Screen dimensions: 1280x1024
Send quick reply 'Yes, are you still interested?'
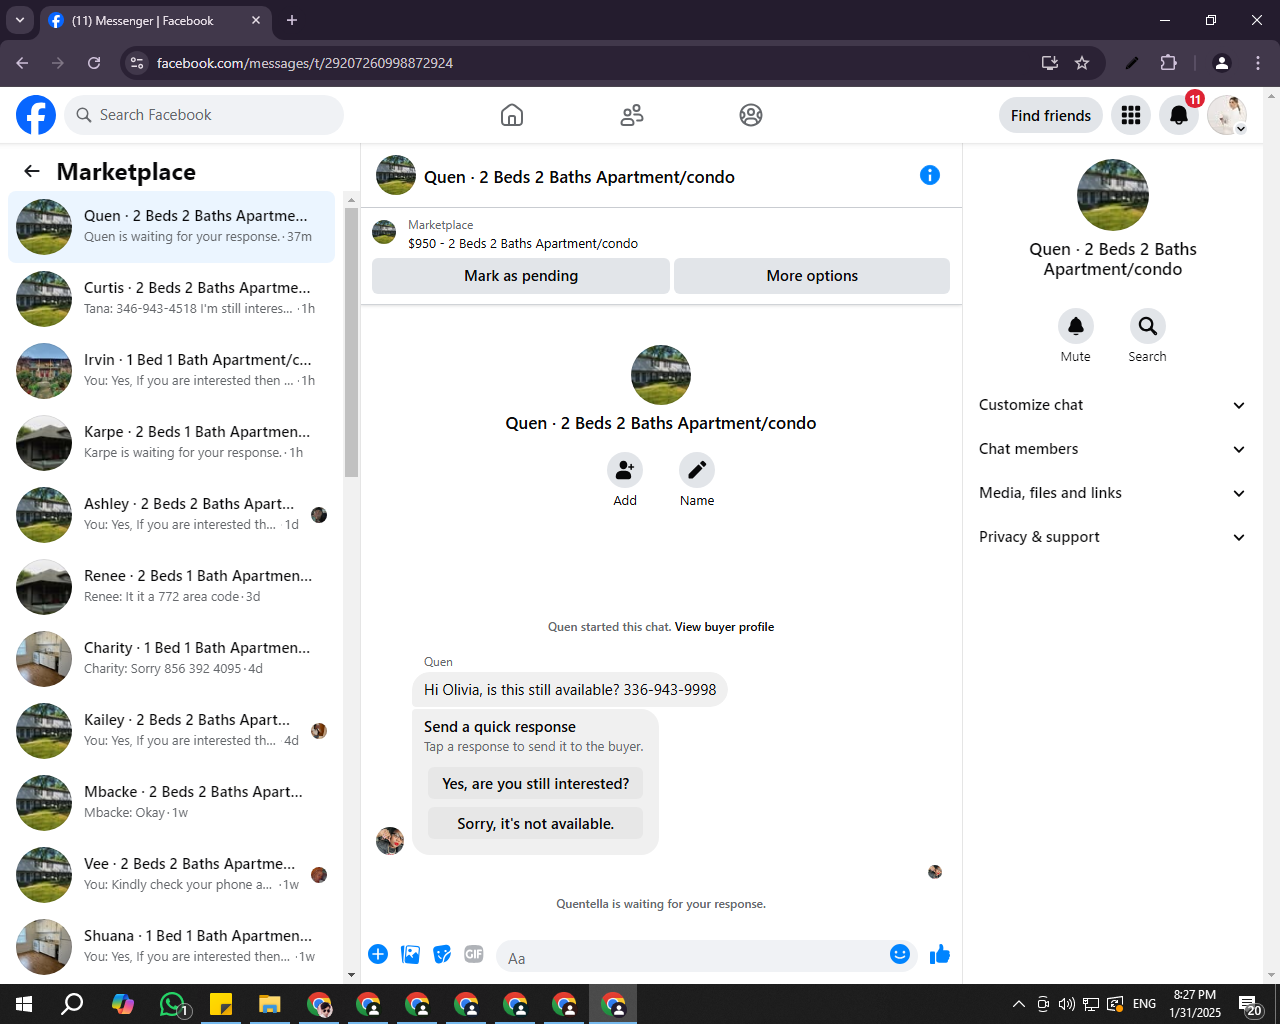click(x=536, y=783)
